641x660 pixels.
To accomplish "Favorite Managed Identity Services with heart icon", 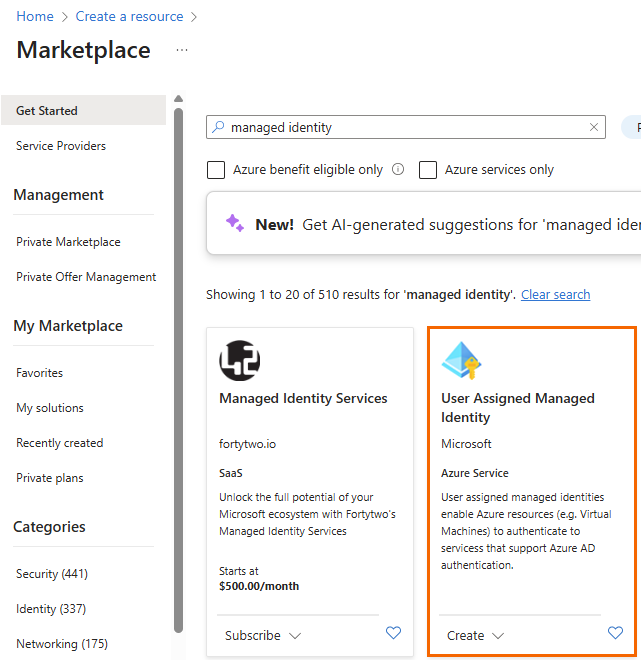I will pyautogui.click(x=393, y=633).
